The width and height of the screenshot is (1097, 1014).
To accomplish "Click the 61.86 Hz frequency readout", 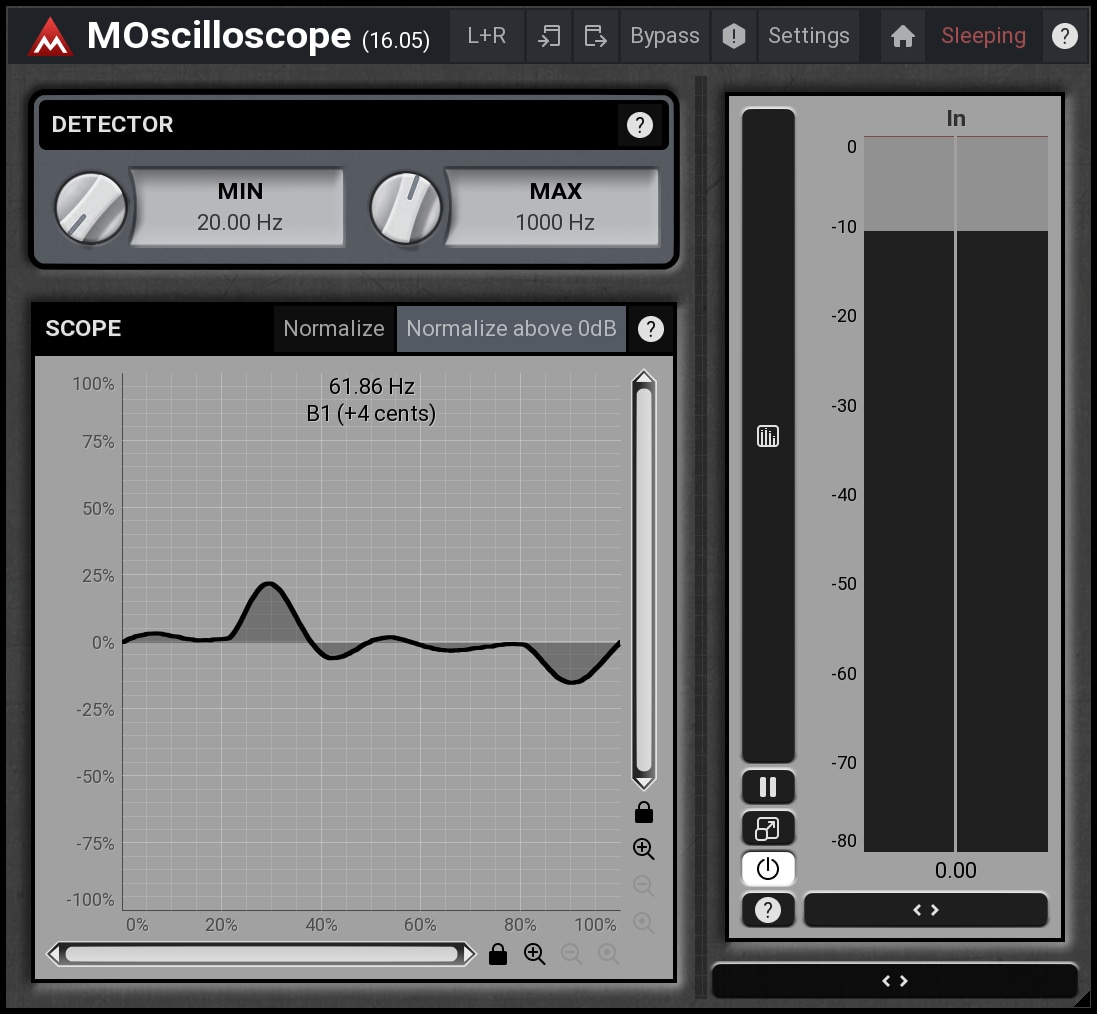I will tap(371, 386).
